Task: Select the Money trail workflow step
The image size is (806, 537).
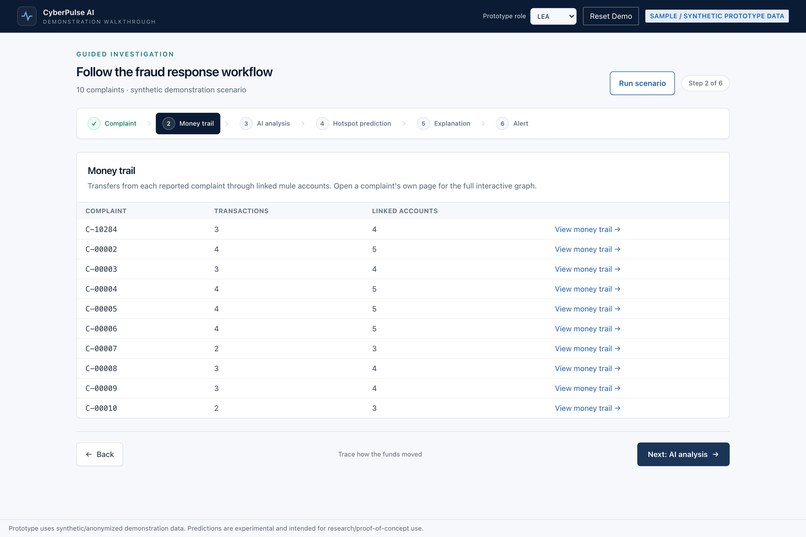Action: [x=188, y=123]
